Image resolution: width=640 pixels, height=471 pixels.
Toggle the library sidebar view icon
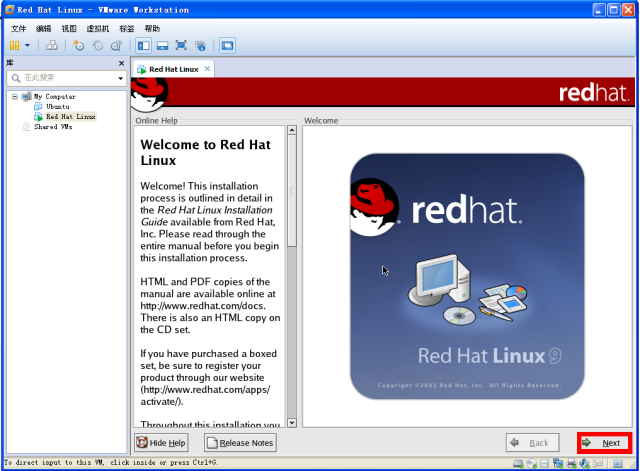144,45
